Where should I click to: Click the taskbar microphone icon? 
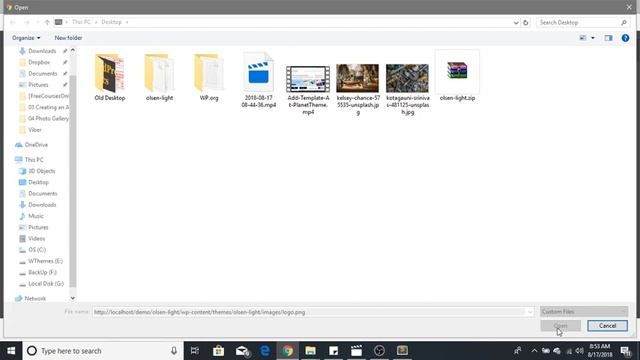click(x=174, y=351)
